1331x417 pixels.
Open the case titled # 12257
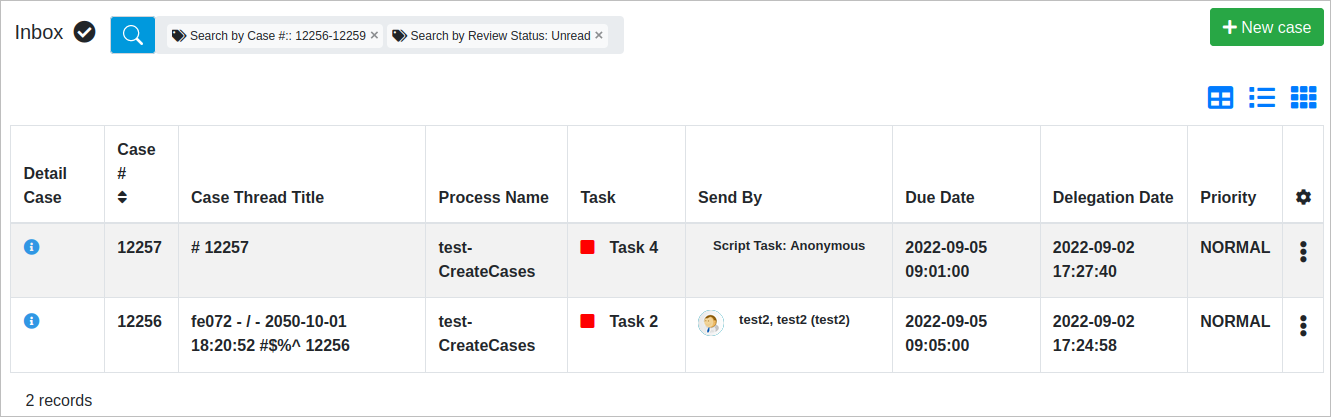[220, 247]
